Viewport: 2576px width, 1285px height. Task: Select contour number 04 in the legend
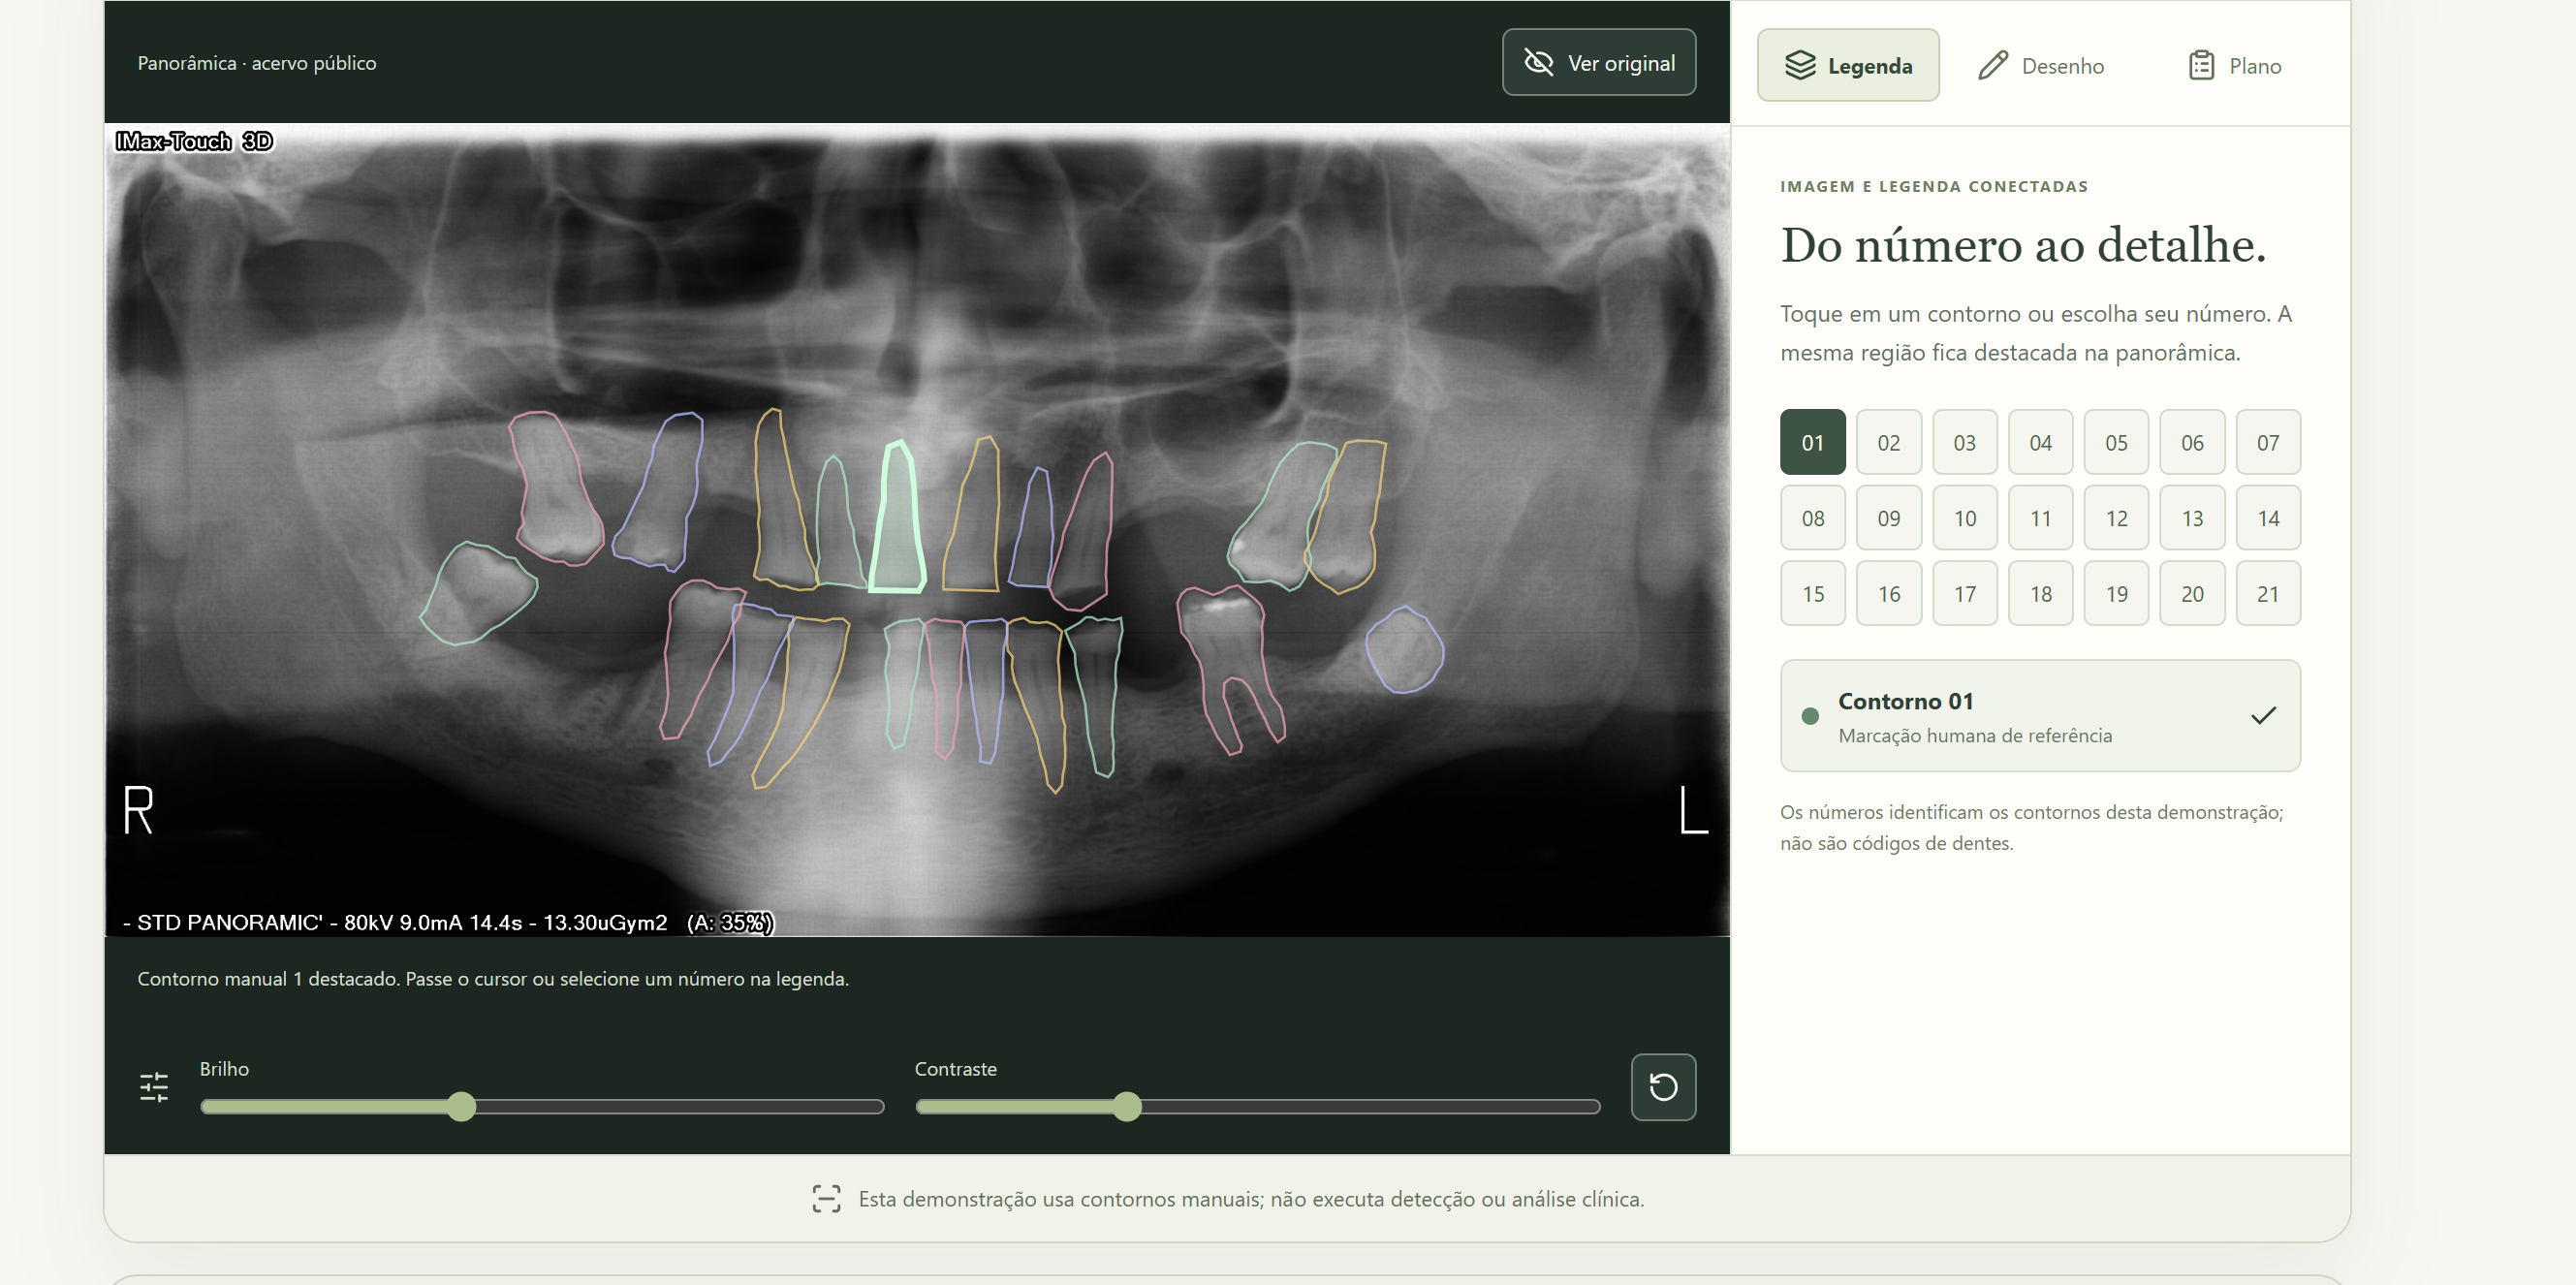click(2040, 442)
